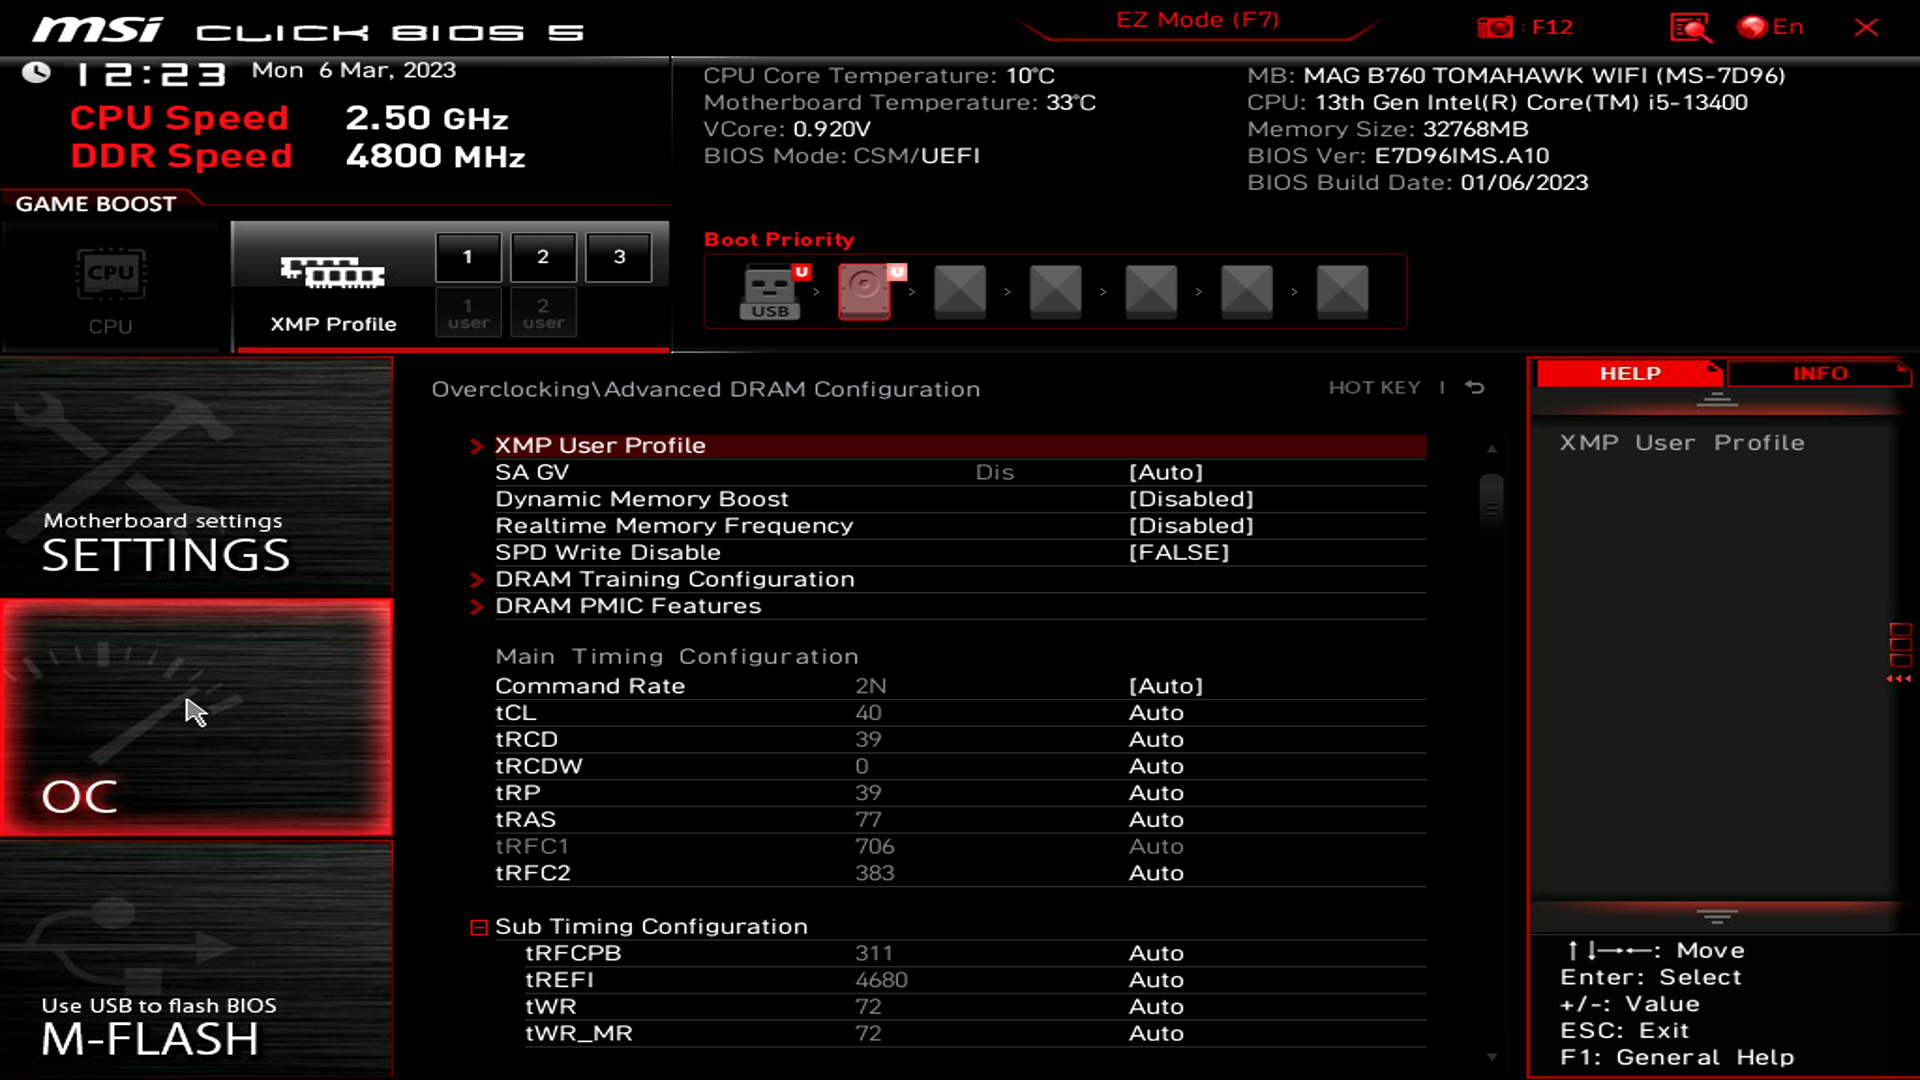Select XMP Profile panel icon
The height and width of the screenshot is (1080, 1920).
(332, 272)
